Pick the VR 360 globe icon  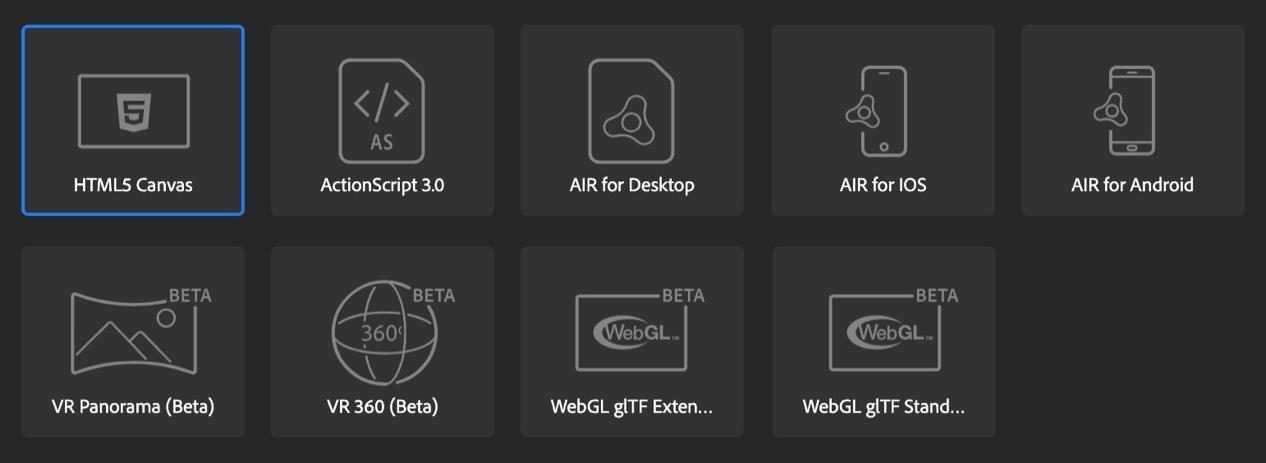coord(392,330)
